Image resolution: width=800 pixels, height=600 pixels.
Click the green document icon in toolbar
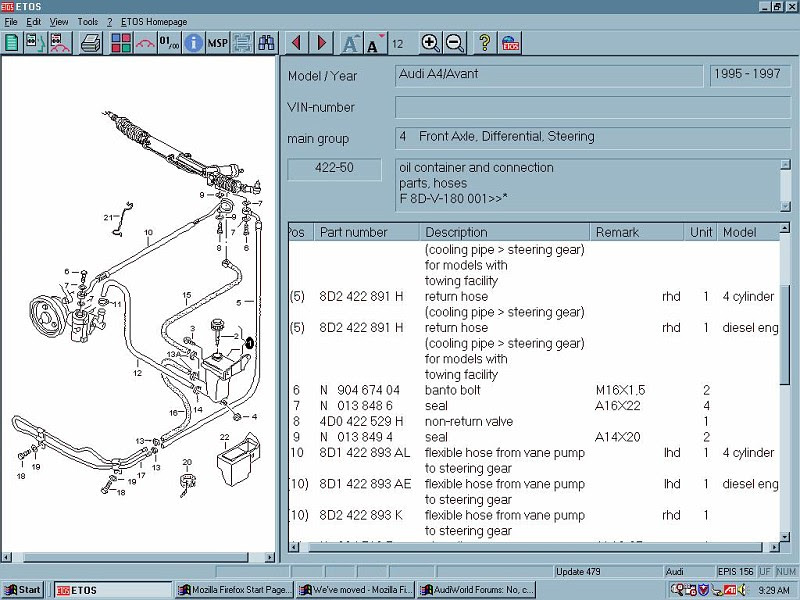[x=12, y=43]
